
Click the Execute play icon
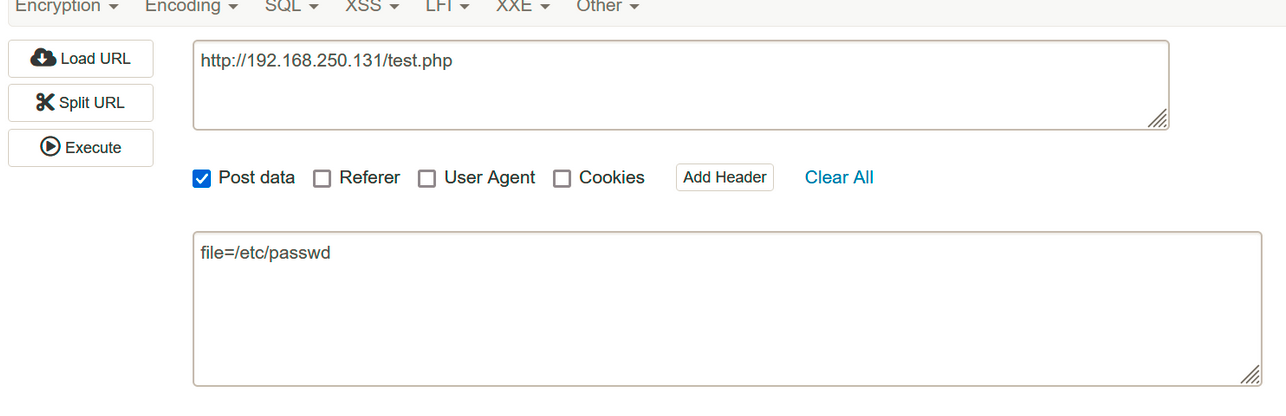(x=50, y=147)
